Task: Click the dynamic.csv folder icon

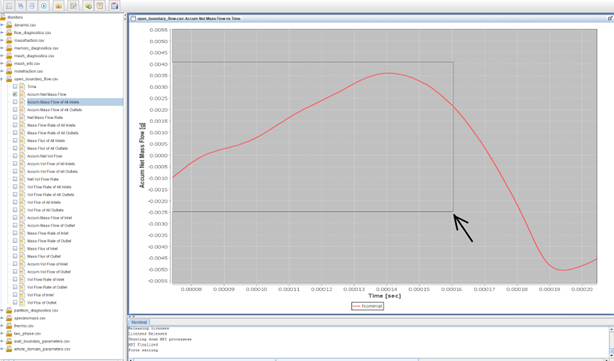Action: click(9, 25)
